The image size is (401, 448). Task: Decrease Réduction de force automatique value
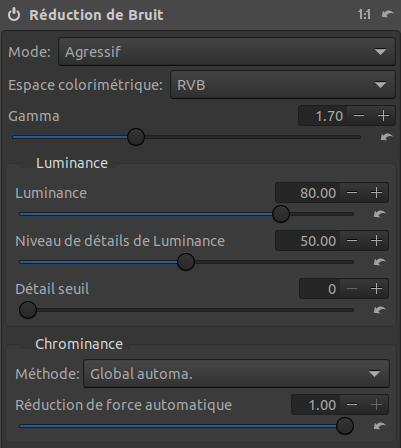352,405
